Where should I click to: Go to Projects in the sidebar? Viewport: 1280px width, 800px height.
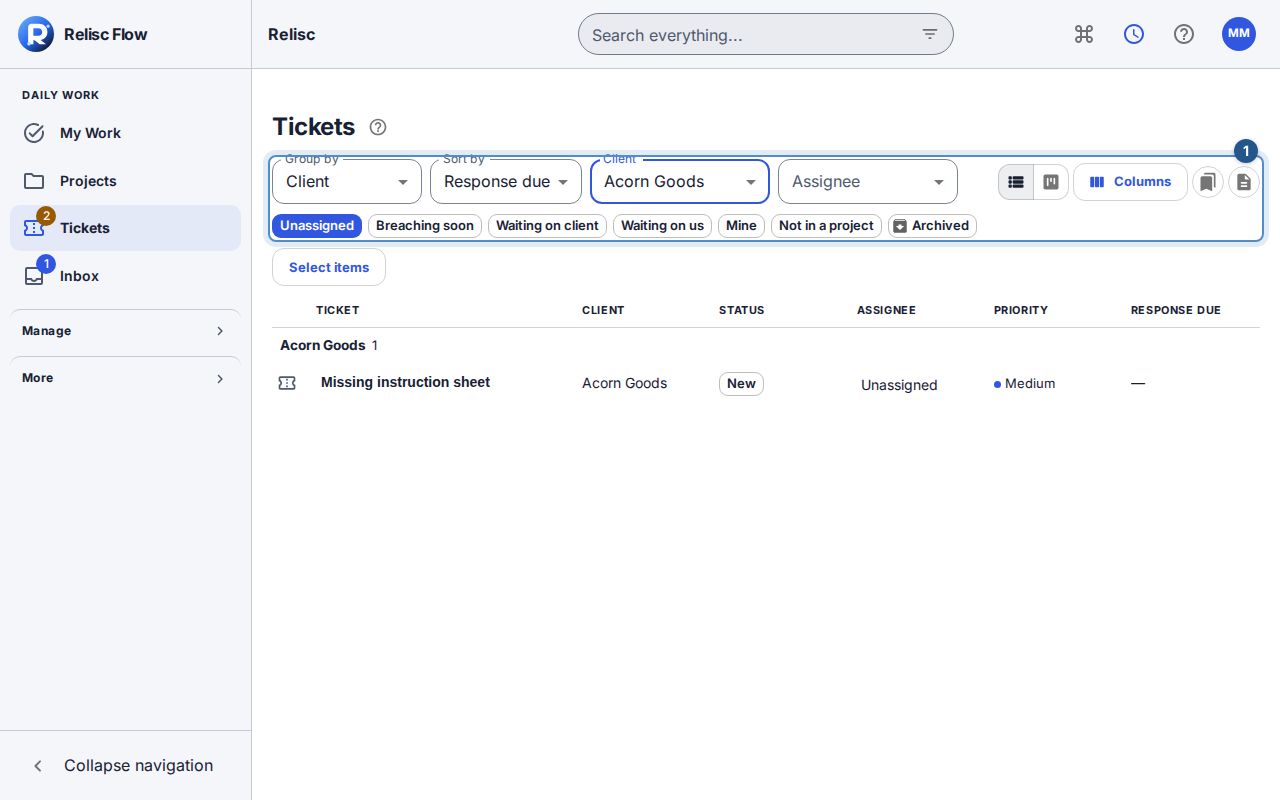point(125,181)
